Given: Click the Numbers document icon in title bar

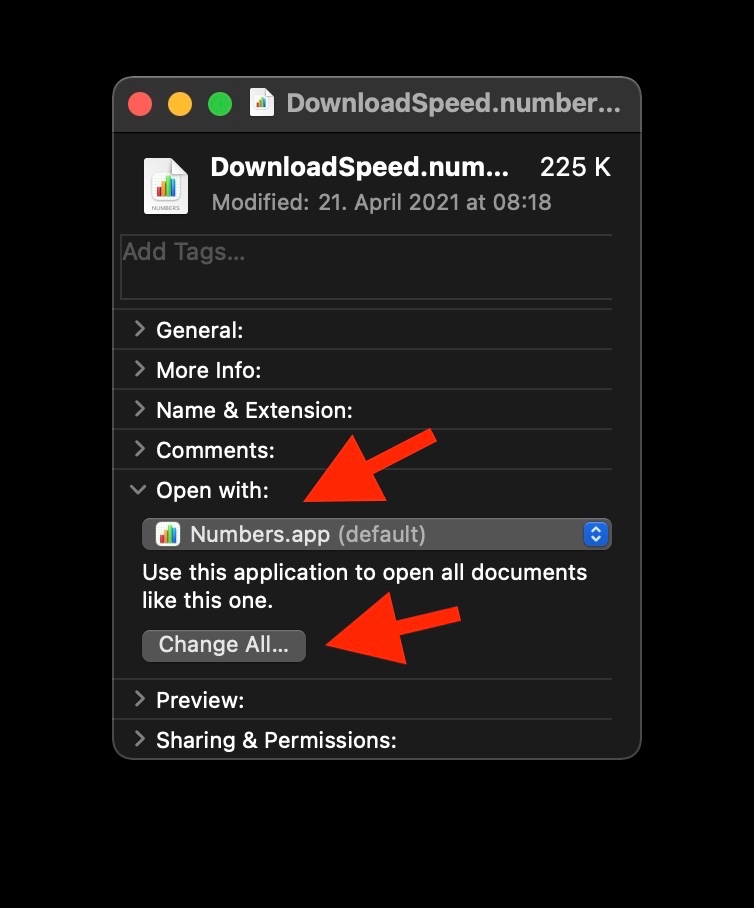Looking at the screenshot, I should [262, 103].
